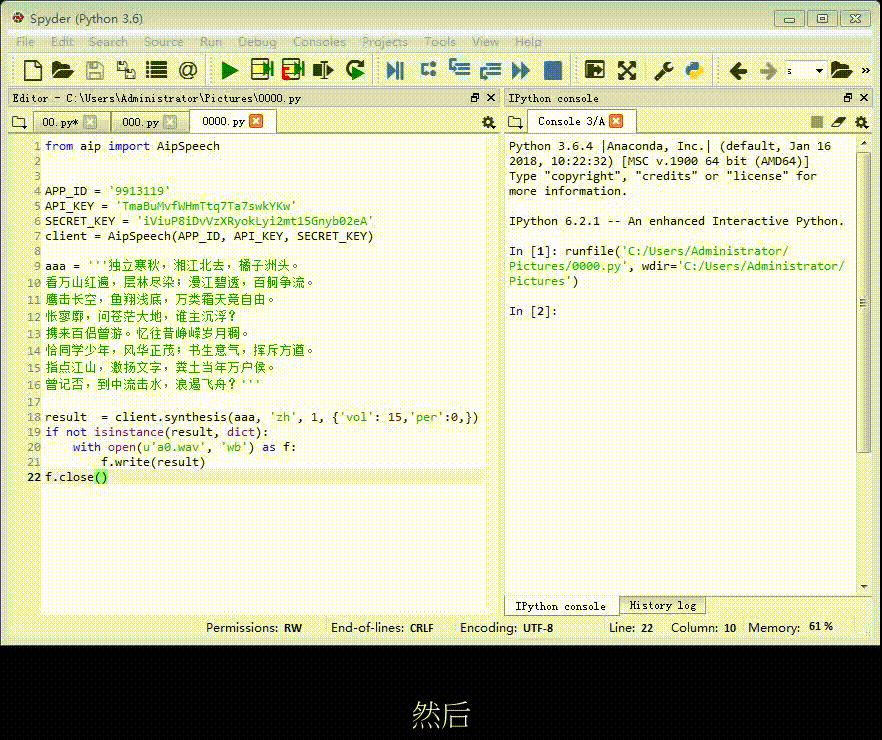
Task: Maximize the current pane
Action: click(595, 70)
